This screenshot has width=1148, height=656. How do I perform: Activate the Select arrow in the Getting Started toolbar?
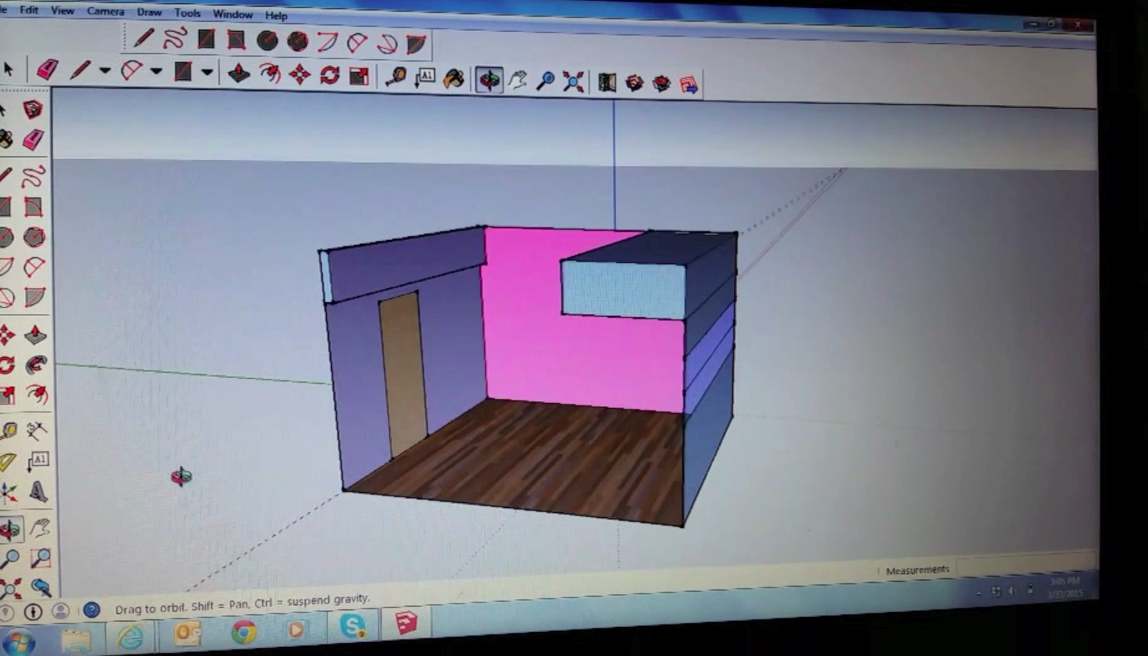tap(9, 69)
